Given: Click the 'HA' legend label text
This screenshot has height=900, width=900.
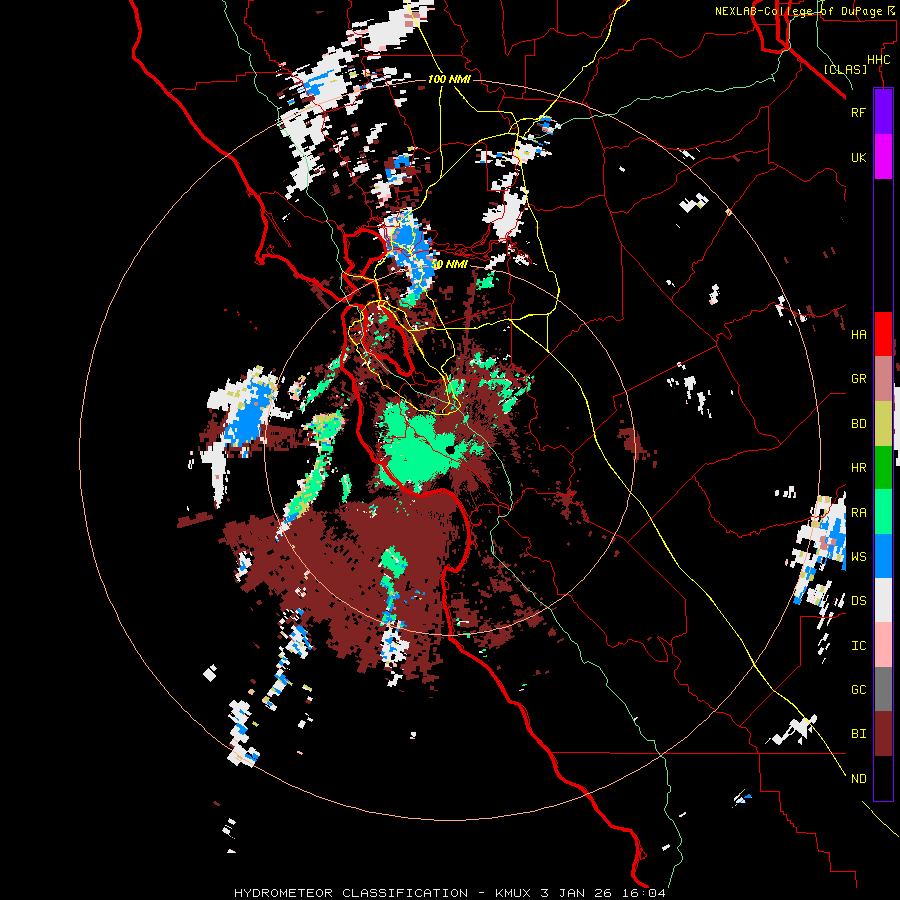Looking at the screenshot, I should click(x=858, y=335).
